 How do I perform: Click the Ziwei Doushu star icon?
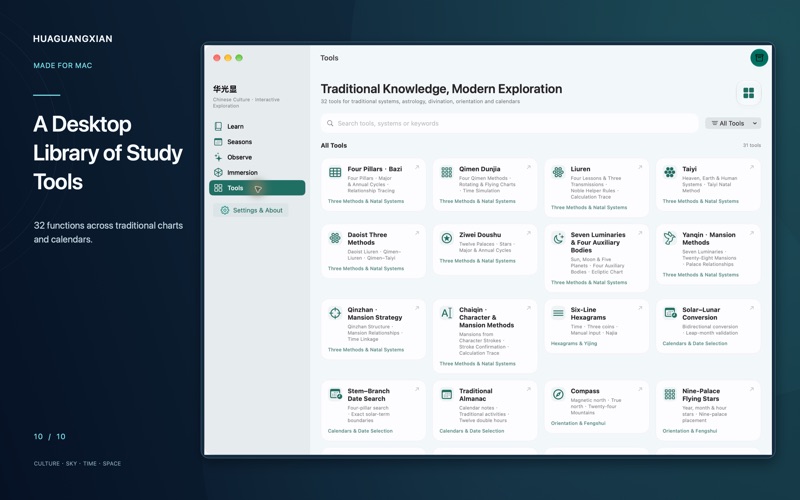(446, 238)
